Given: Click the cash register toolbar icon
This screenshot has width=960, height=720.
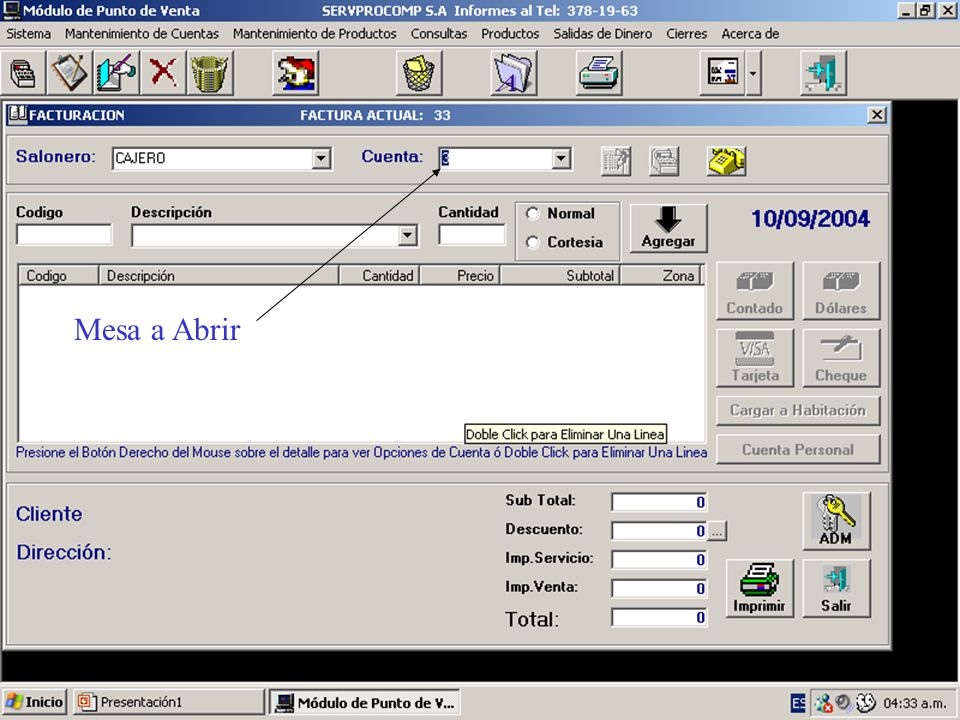Looking at the screenshot, I should point(23,73).
